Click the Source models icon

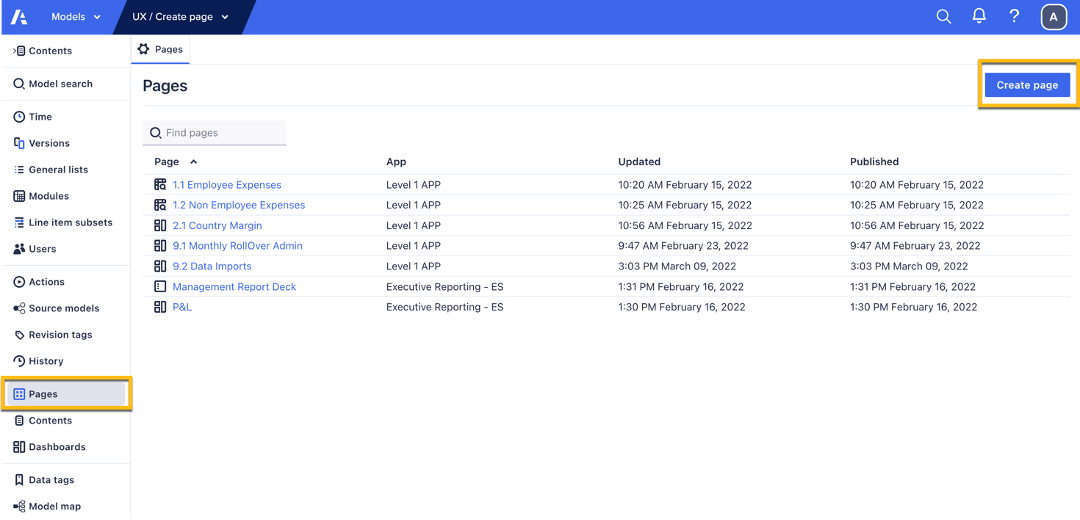19,309
